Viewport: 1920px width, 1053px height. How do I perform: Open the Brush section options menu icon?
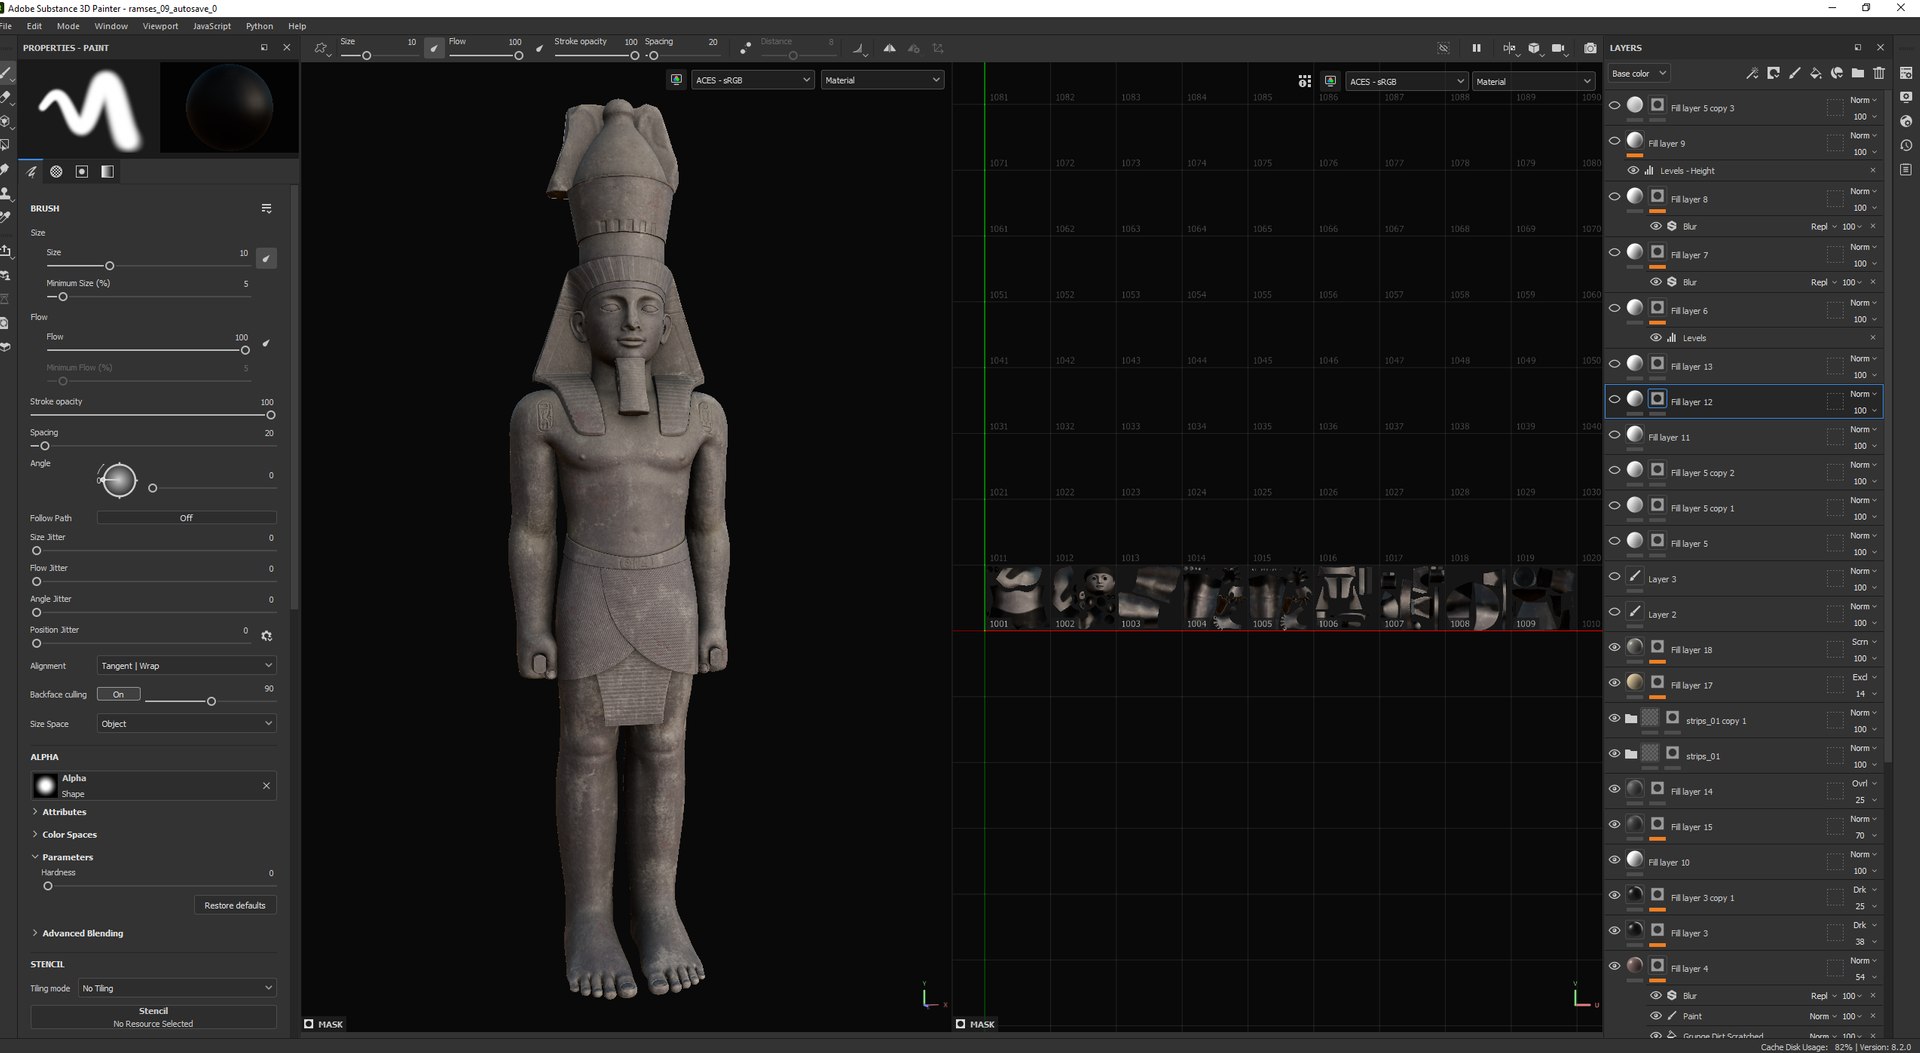266,208
